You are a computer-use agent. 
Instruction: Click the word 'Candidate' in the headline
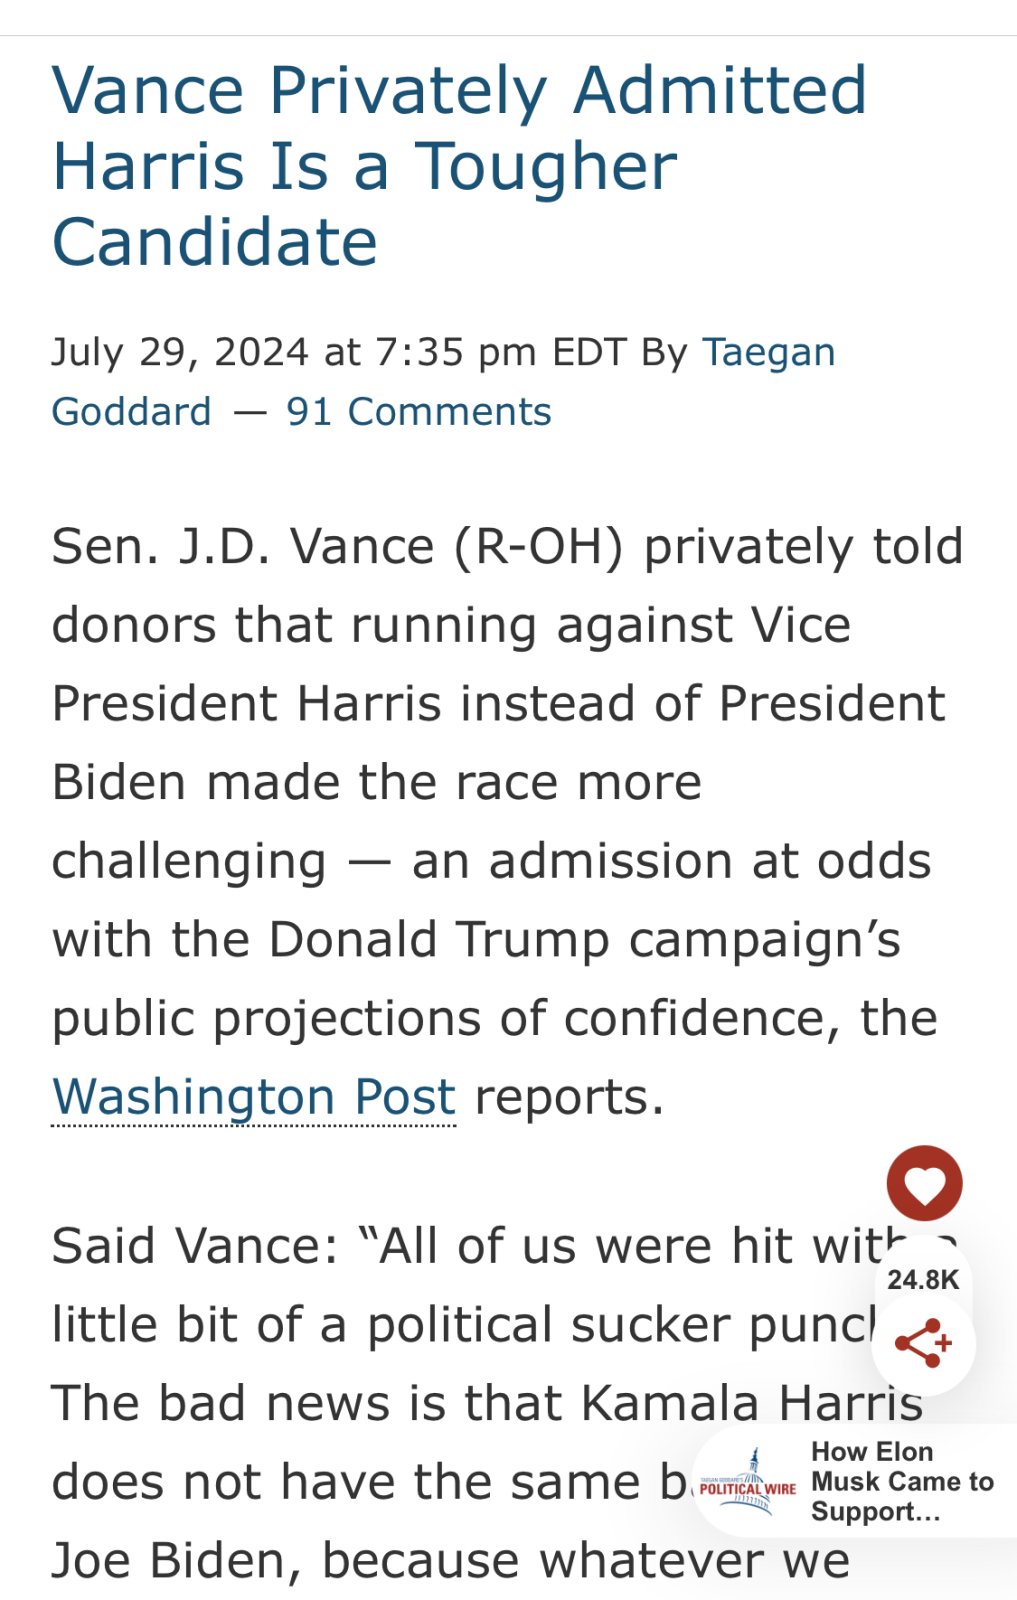click(215, 243)
